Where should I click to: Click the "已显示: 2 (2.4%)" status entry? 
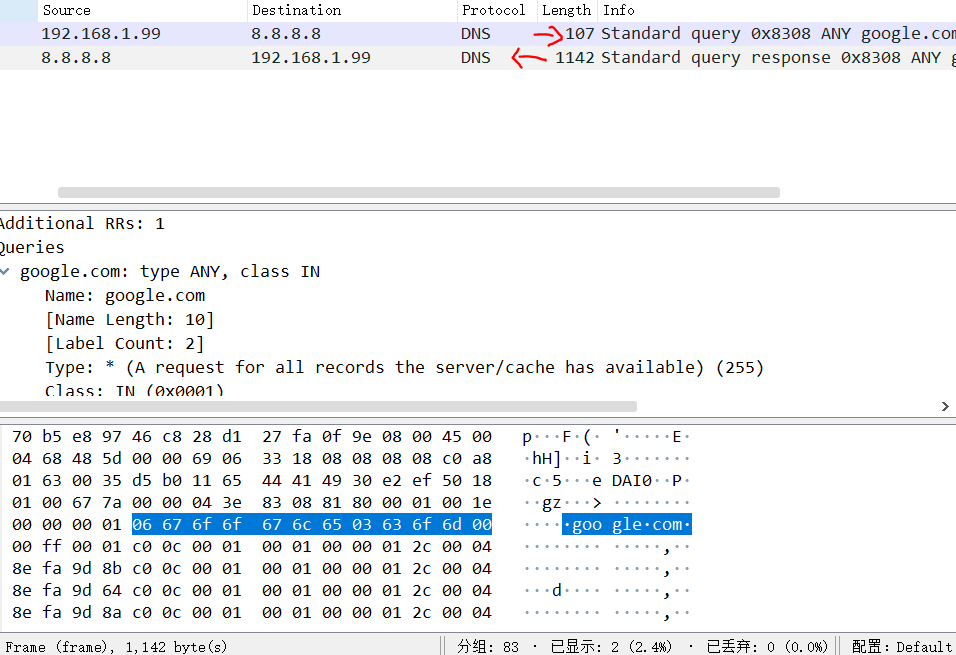611,646
